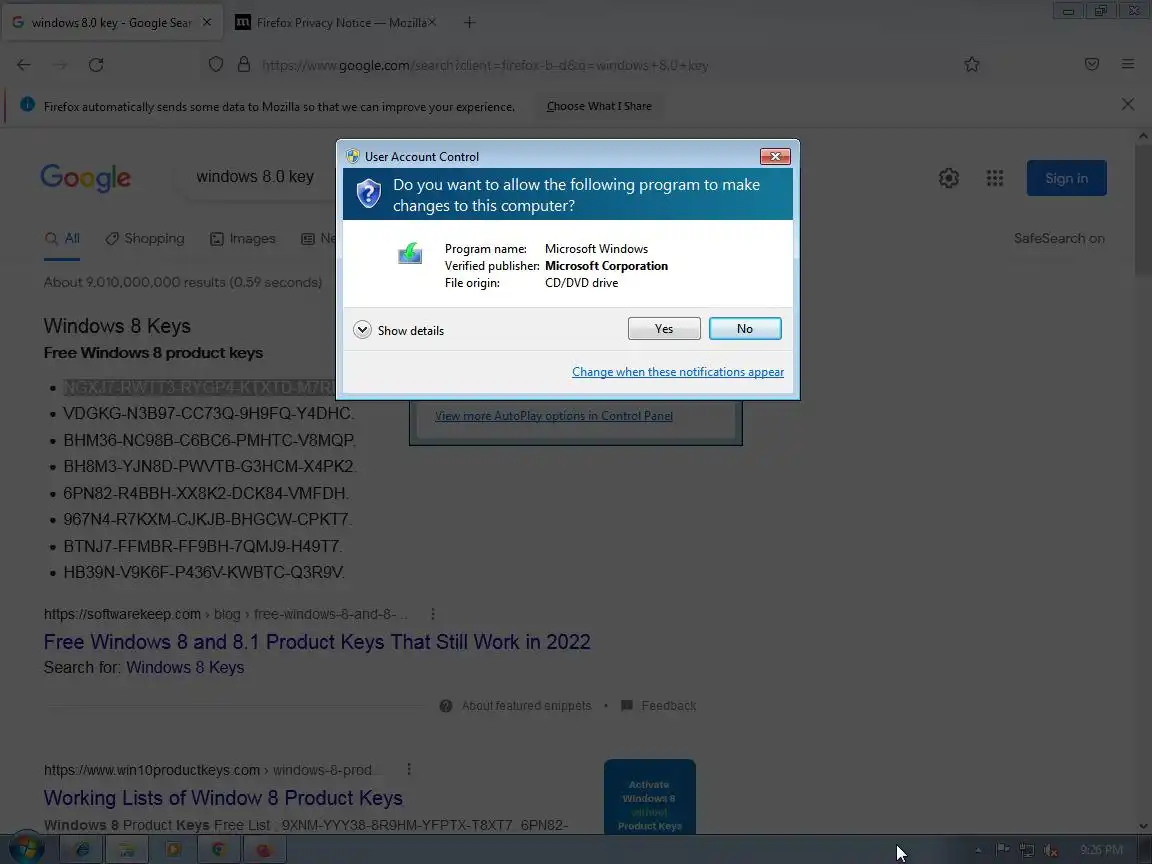Show hidden tray icons arrow
Viewport: 1152px width, 864px height.
tap(978, 850)
